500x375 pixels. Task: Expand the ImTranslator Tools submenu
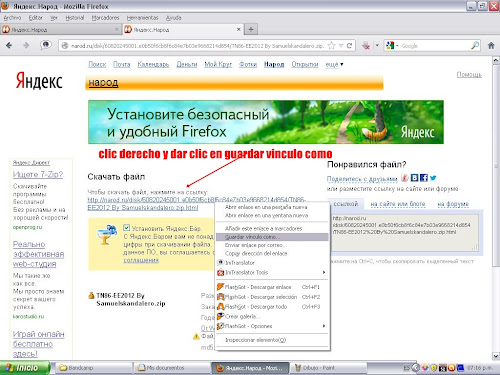click(272, 272)
